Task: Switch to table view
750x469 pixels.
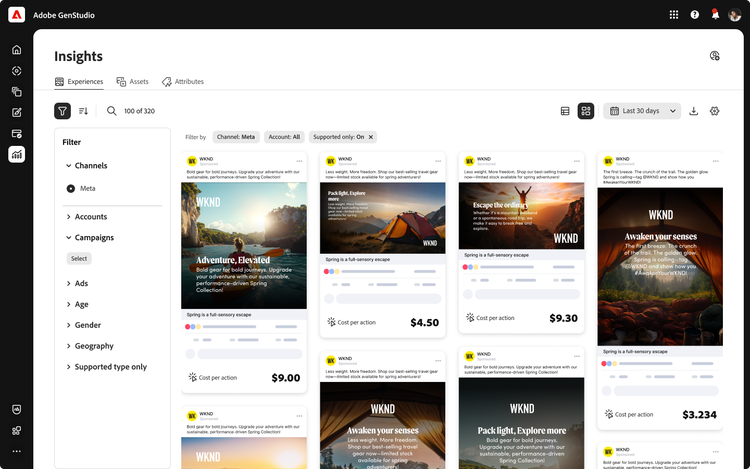Action: tap(565, 111)
